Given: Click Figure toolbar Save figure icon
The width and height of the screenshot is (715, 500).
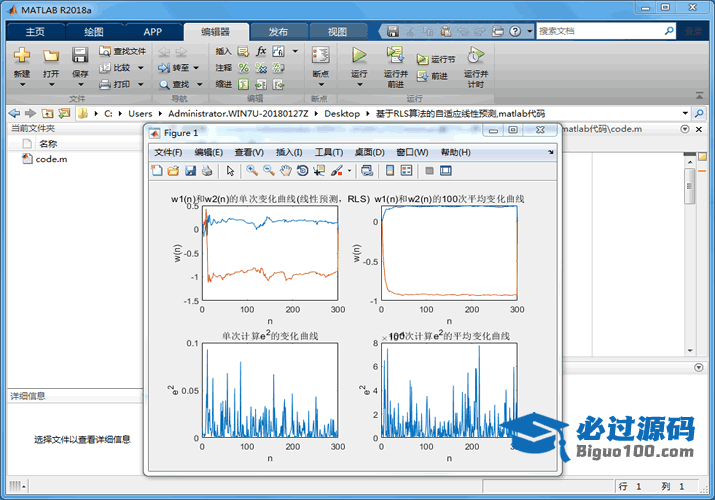Looking at the screenshot, I should (x=191, y=170).
